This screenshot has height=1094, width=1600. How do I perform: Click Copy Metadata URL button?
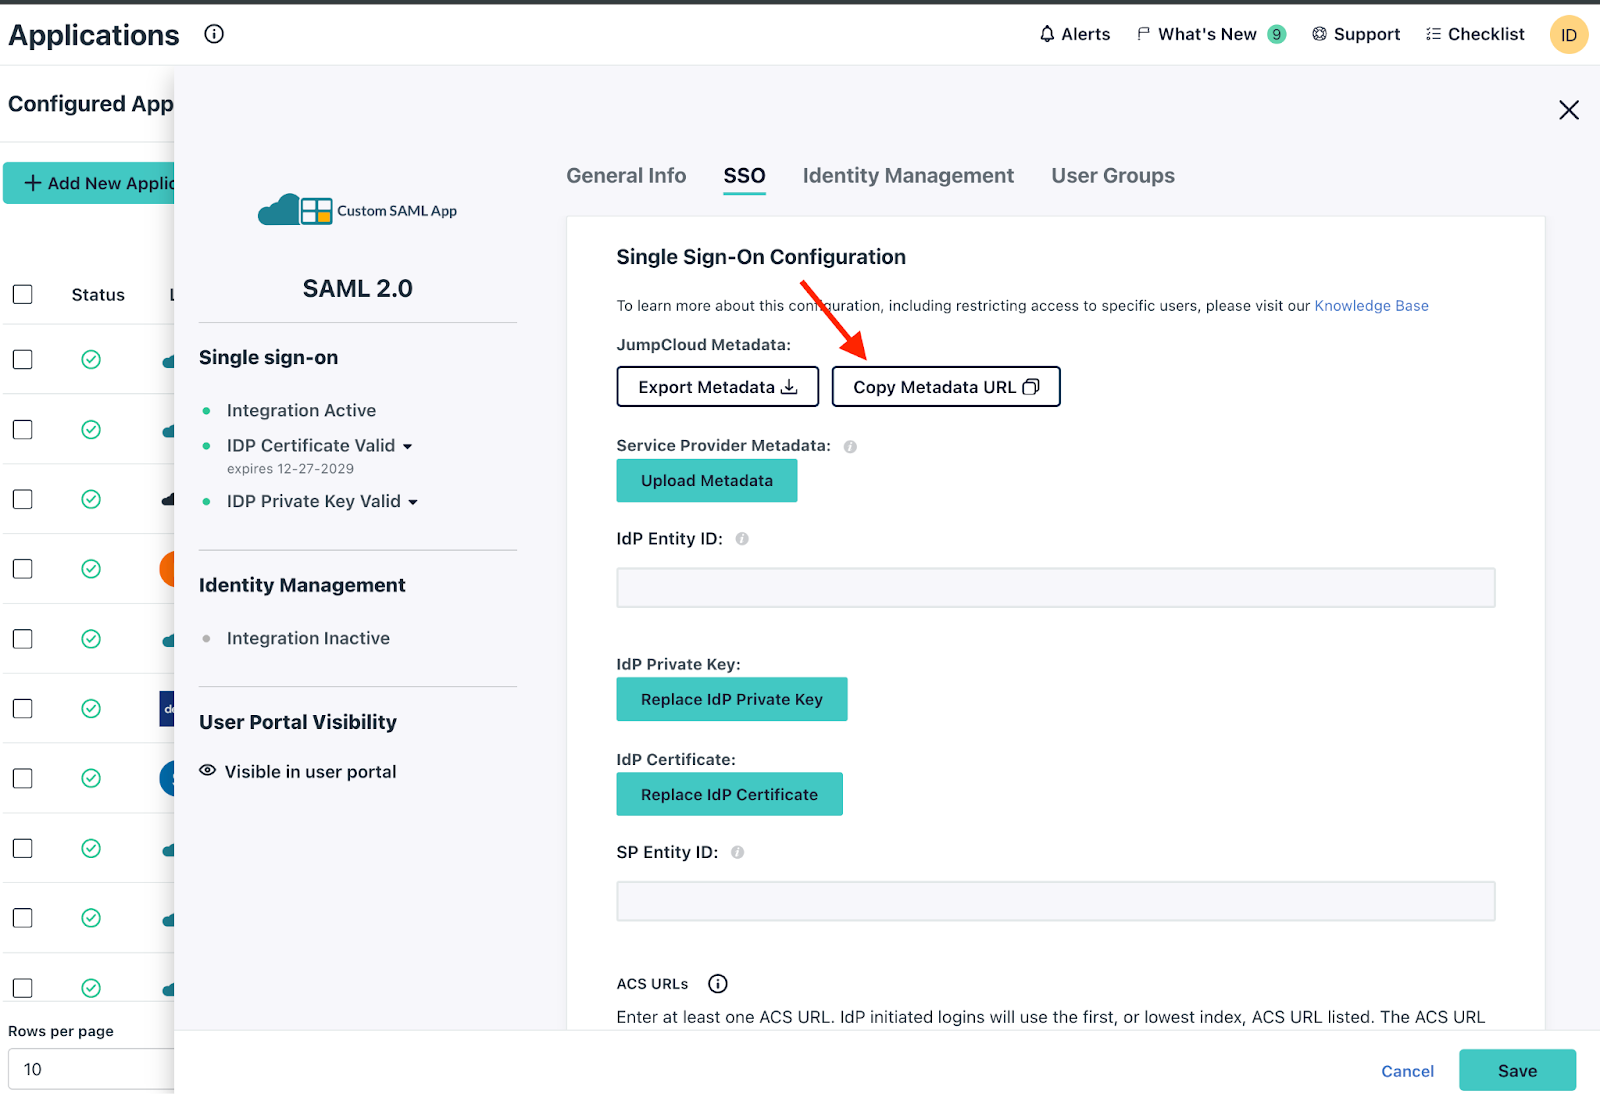pos(946,387)
